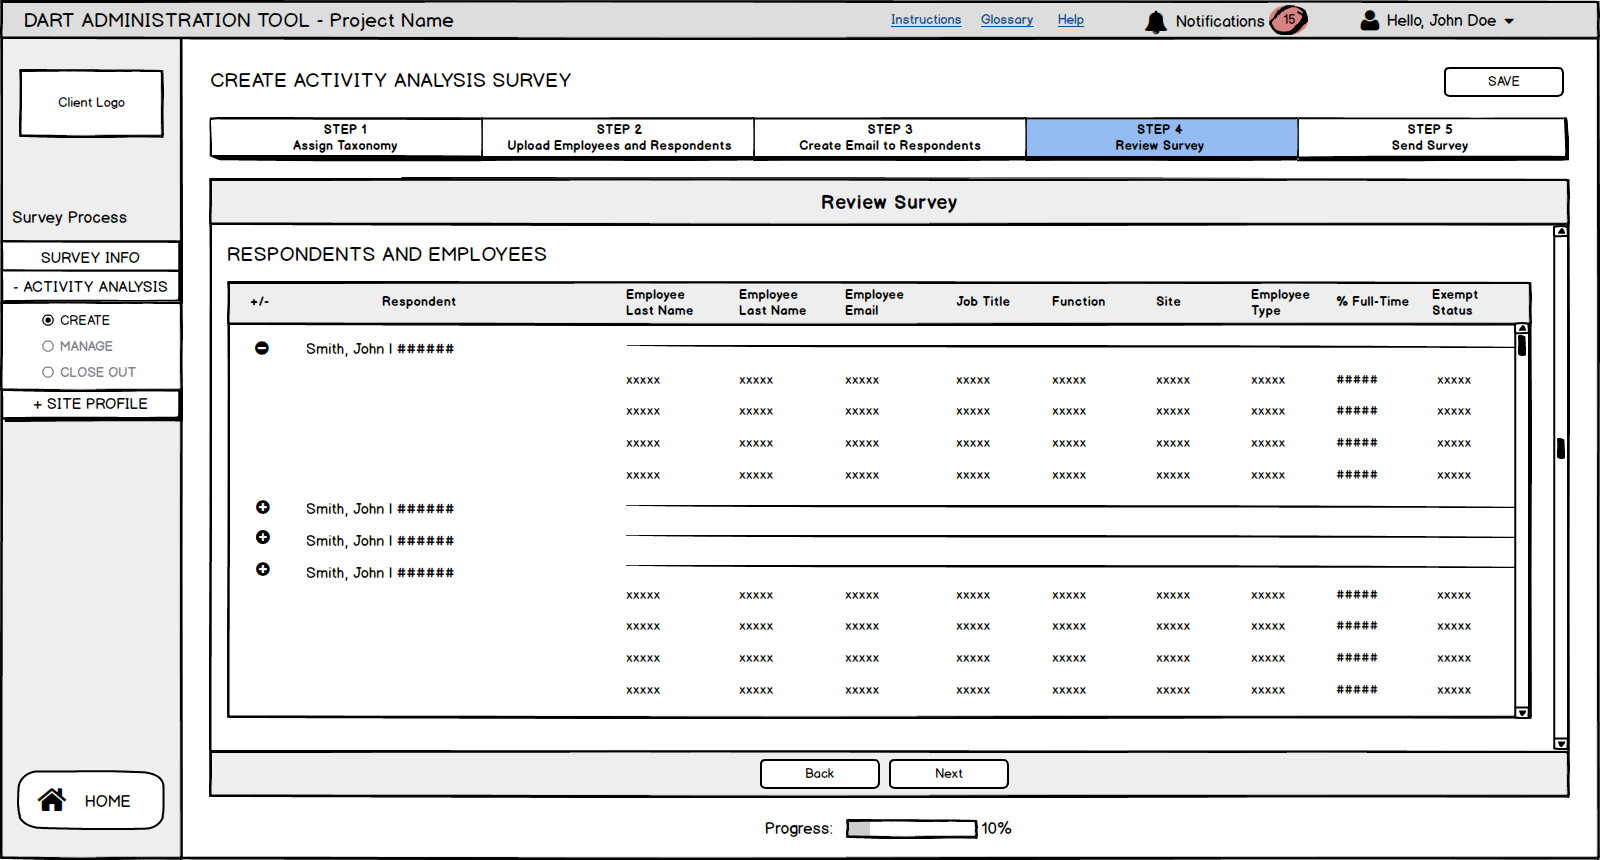Click the Progress bar at 10%

912,828
